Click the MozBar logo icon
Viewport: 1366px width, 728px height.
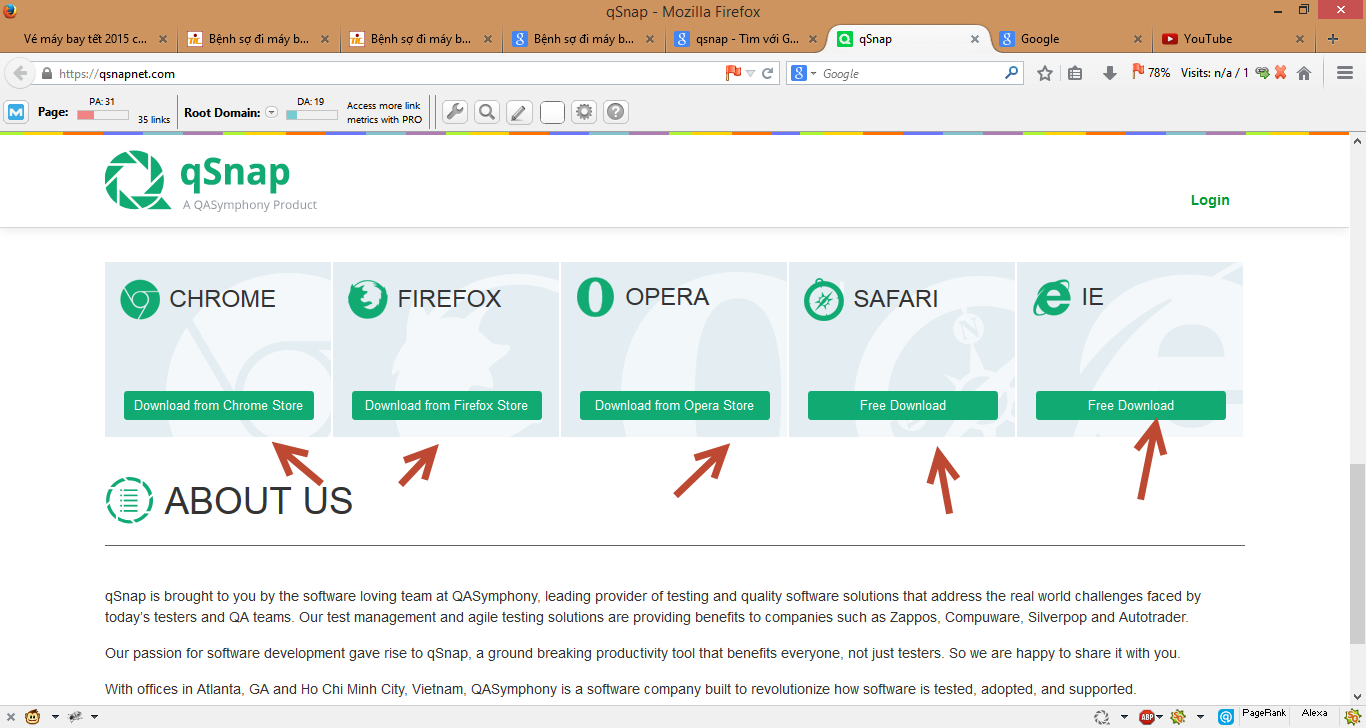16,112
